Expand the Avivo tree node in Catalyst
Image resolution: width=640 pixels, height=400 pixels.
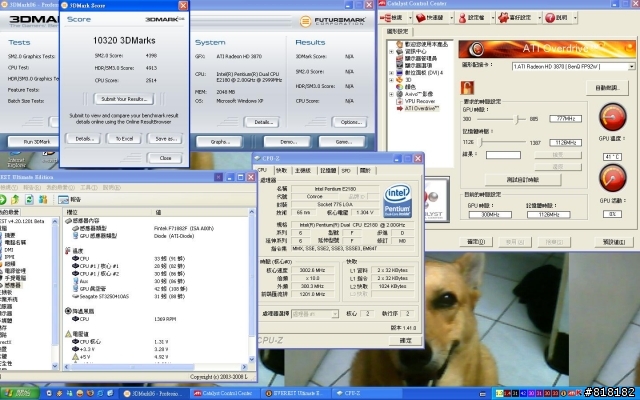(391, 94)
